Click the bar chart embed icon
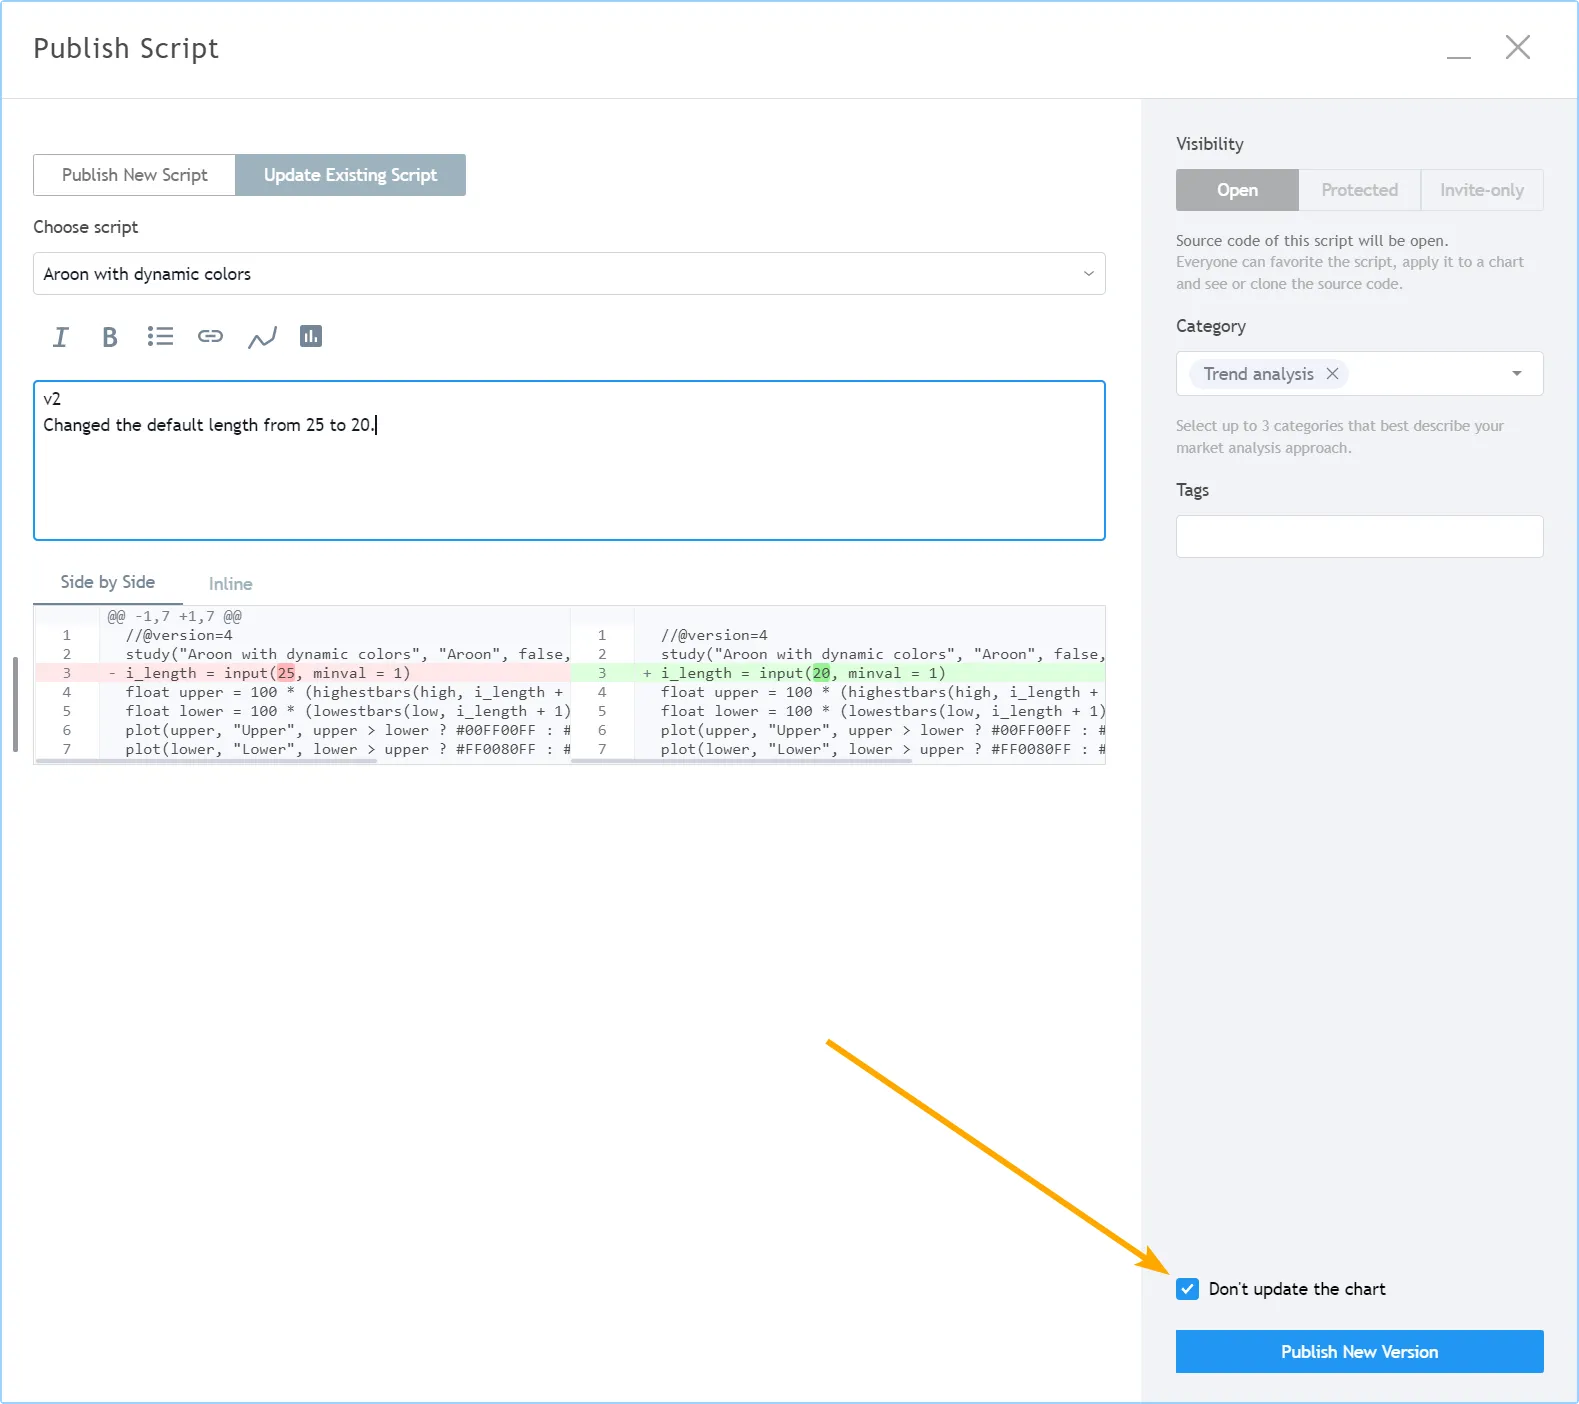This screenshot has height=1404, width=1579. click(311, 337)
